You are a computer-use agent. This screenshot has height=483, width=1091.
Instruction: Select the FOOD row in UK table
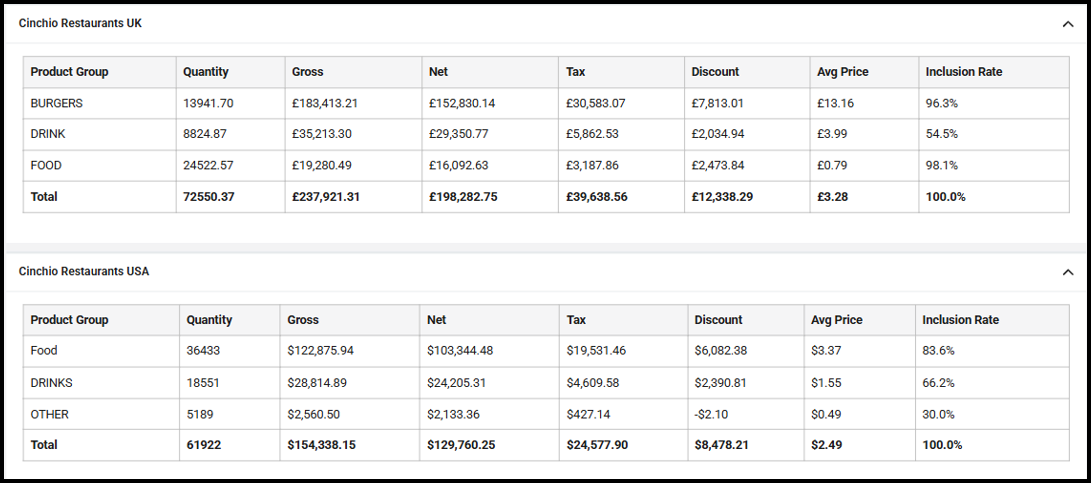46,165
